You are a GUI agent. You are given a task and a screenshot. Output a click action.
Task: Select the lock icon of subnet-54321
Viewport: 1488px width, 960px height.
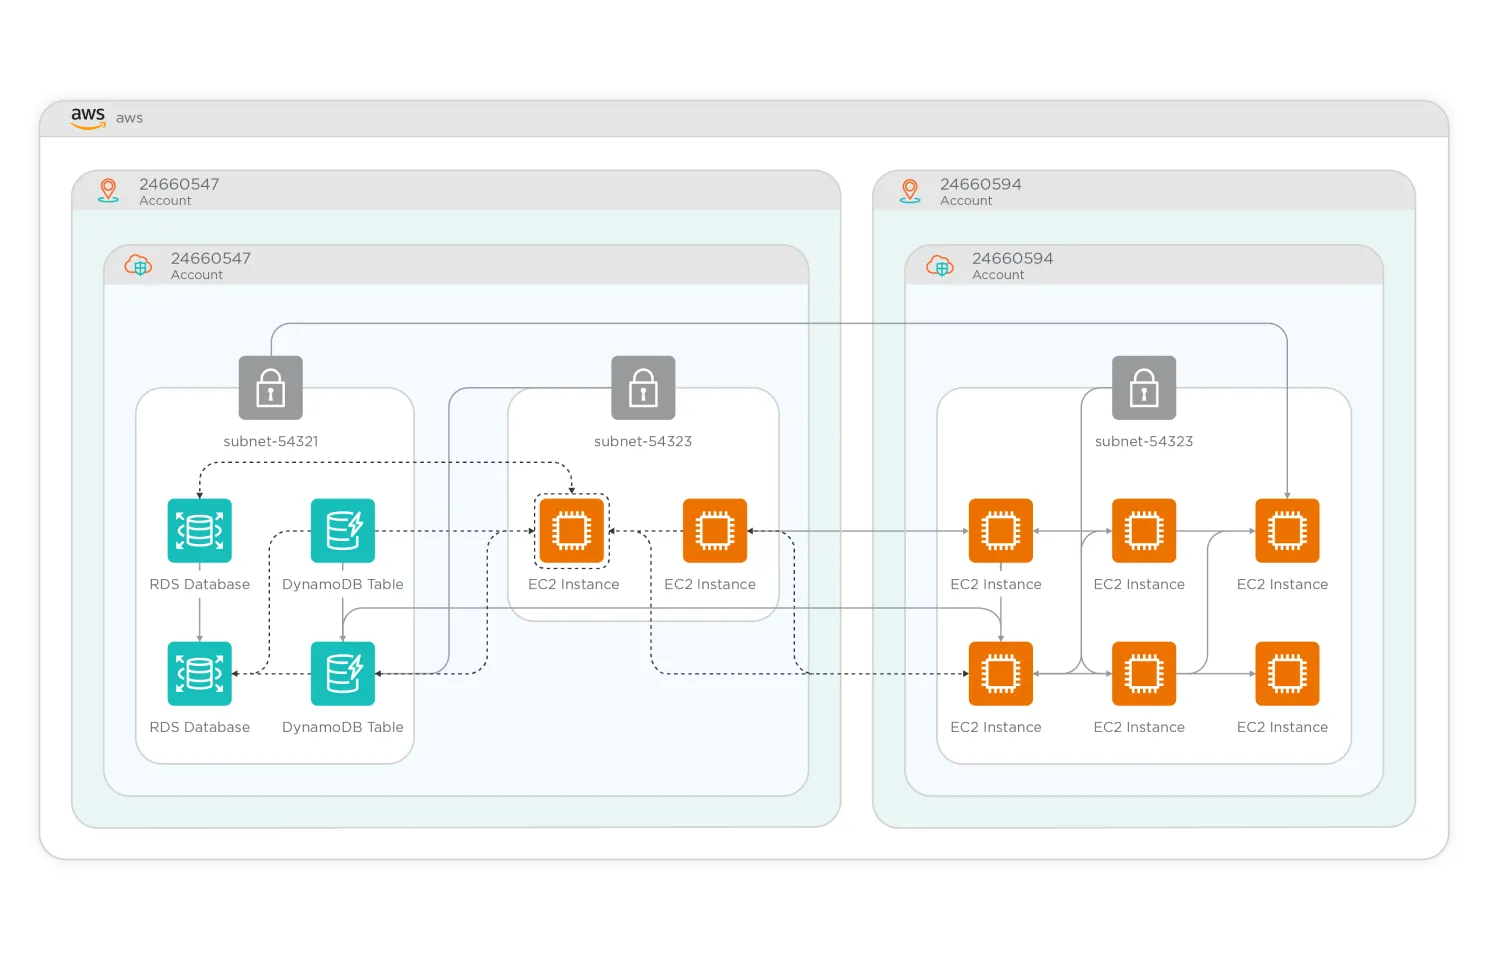271,388
